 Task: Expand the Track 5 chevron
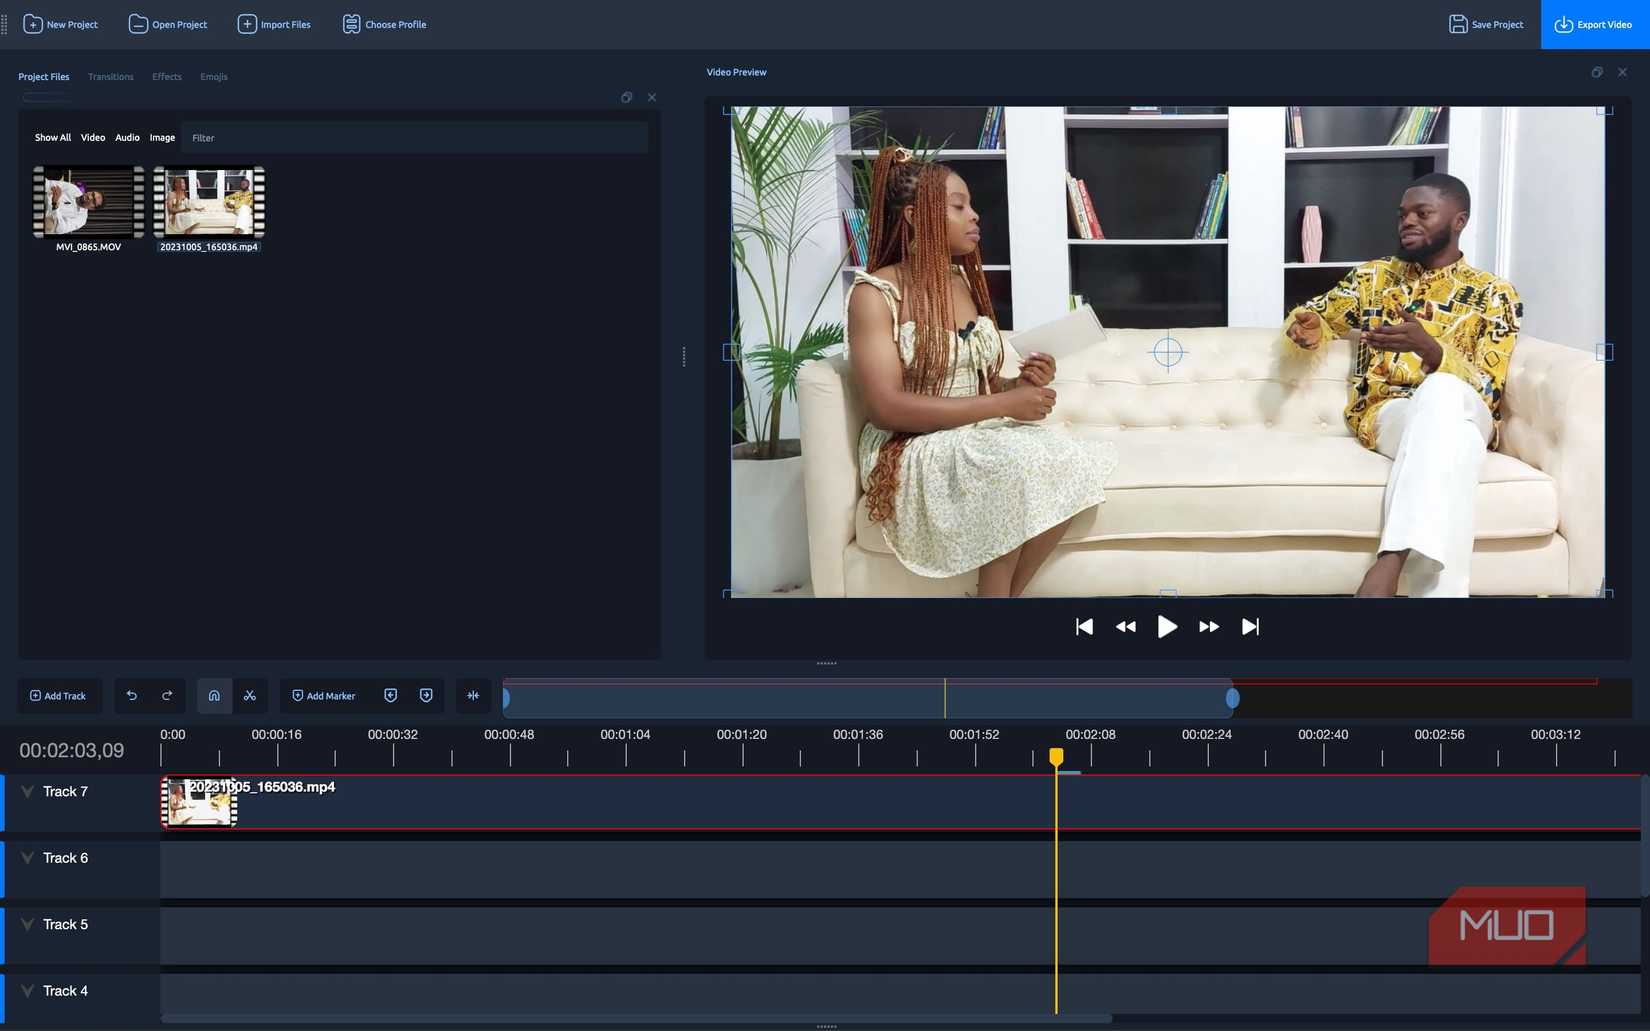tap(27, 924)
